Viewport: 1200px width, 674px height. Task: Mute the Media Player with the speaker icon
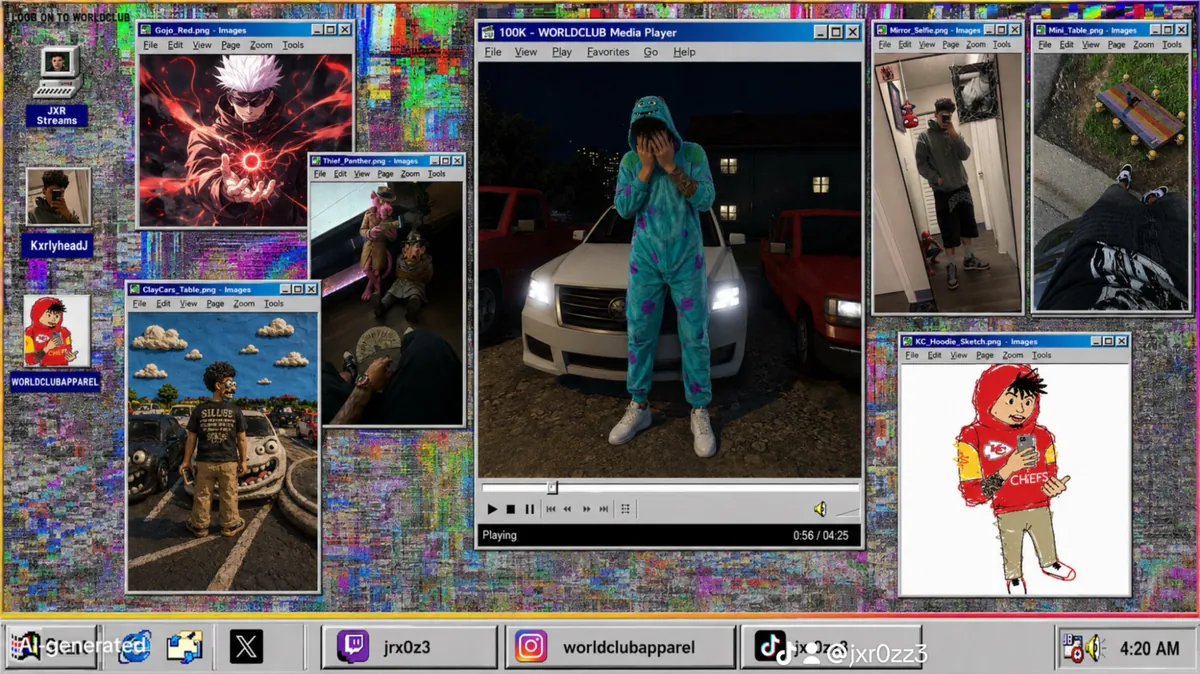pos(820,509)
